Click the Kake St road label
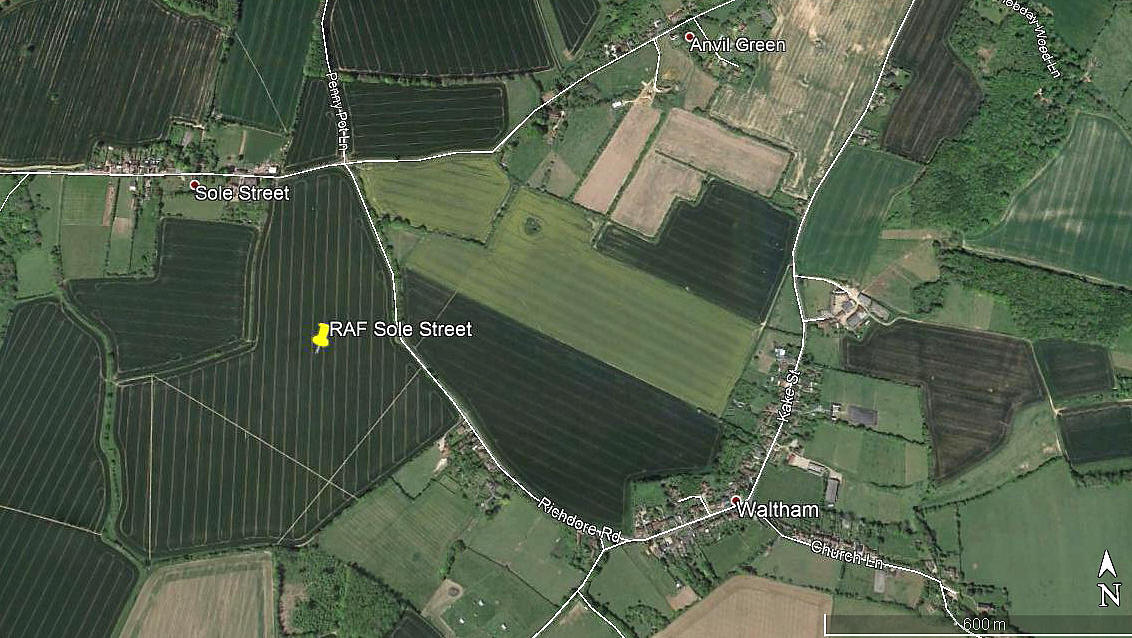The height and width of the screenshot is (638, 1132). 788,398
